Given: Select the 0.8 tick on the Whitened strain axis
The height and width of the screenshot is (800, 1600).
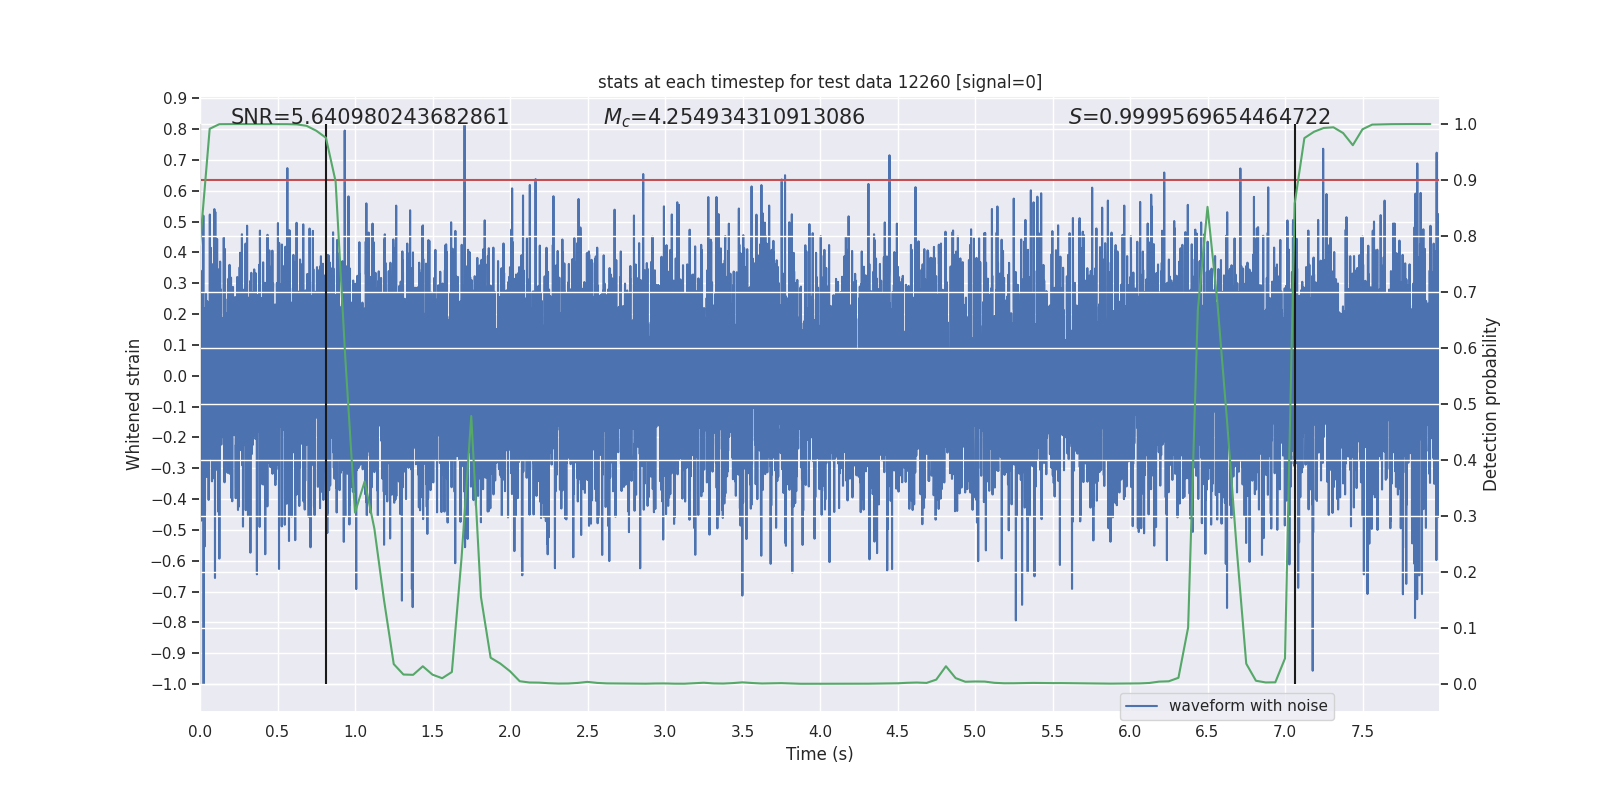Looking at the screenshot, I should pyautogui.click(x=175, y=129).
